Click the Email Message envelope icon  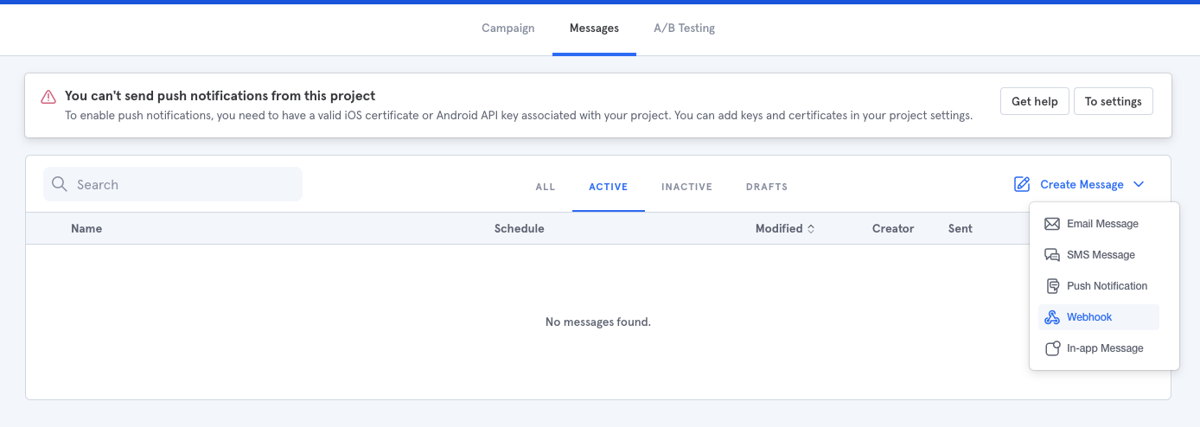coord(1052,224)
